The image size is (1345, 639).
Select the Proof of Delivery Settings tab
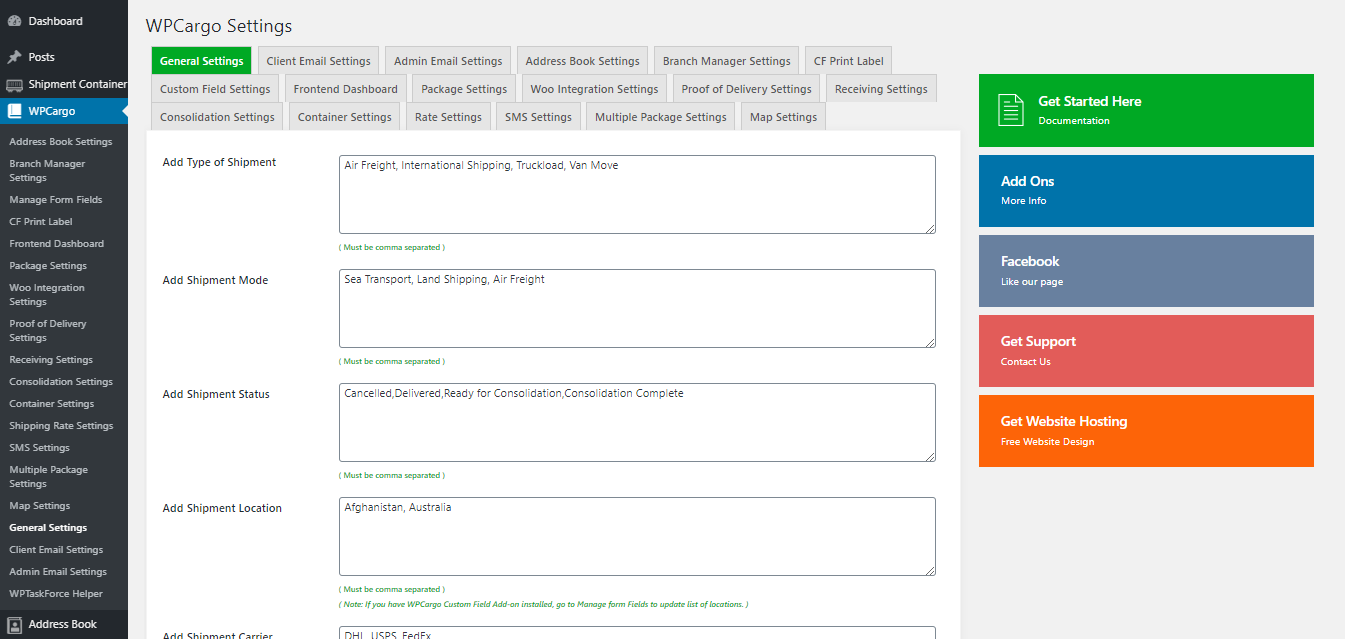click(x=746, y=89)
